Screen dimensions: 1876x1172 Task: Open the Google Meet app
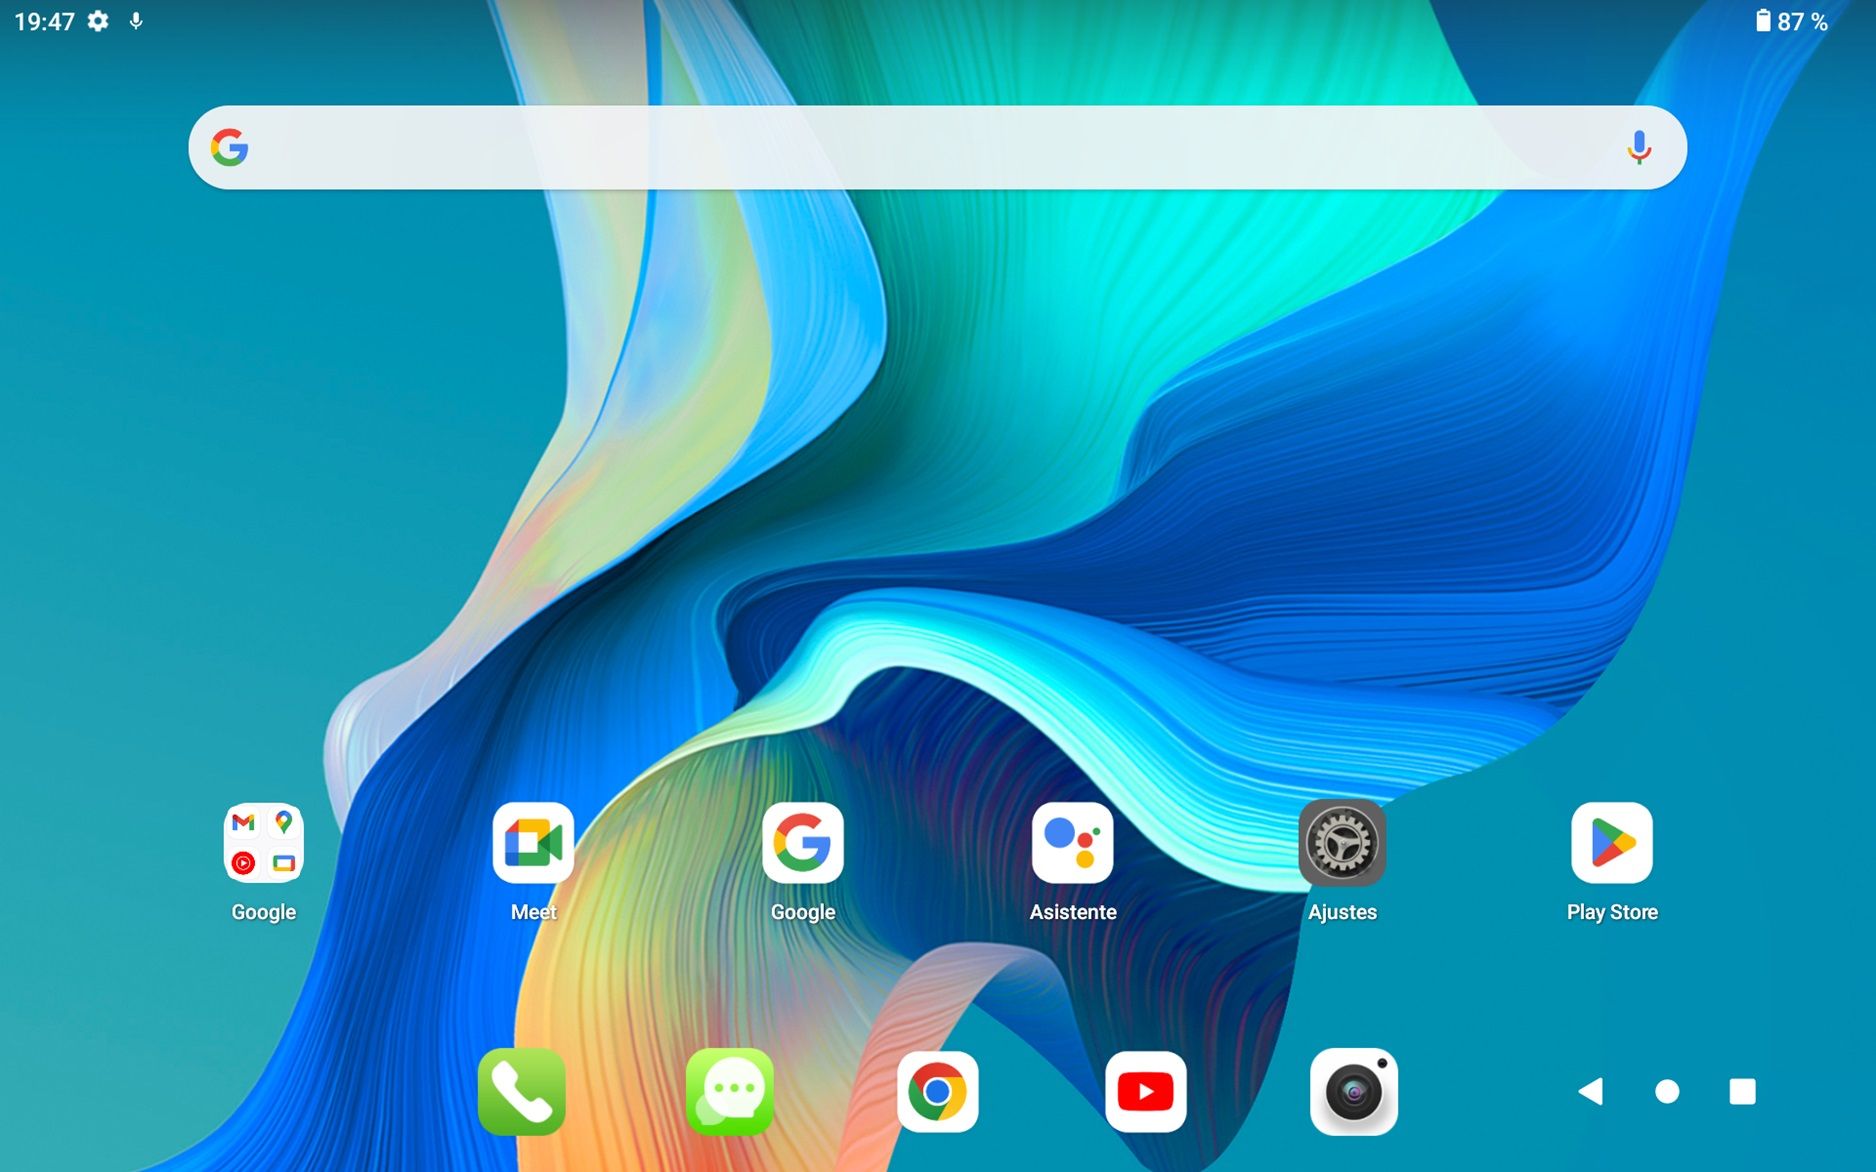pyautogui.click(x=532, y=843)
